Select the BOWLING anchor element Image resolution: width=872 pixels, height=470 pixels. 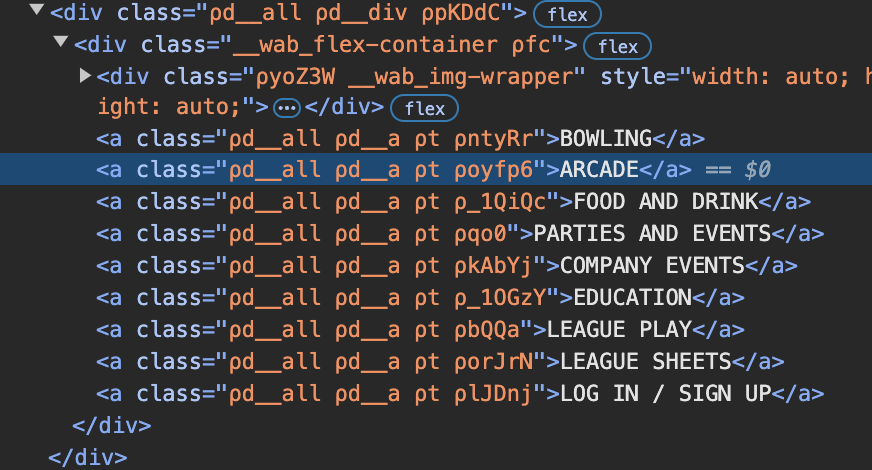pos(606,138)
